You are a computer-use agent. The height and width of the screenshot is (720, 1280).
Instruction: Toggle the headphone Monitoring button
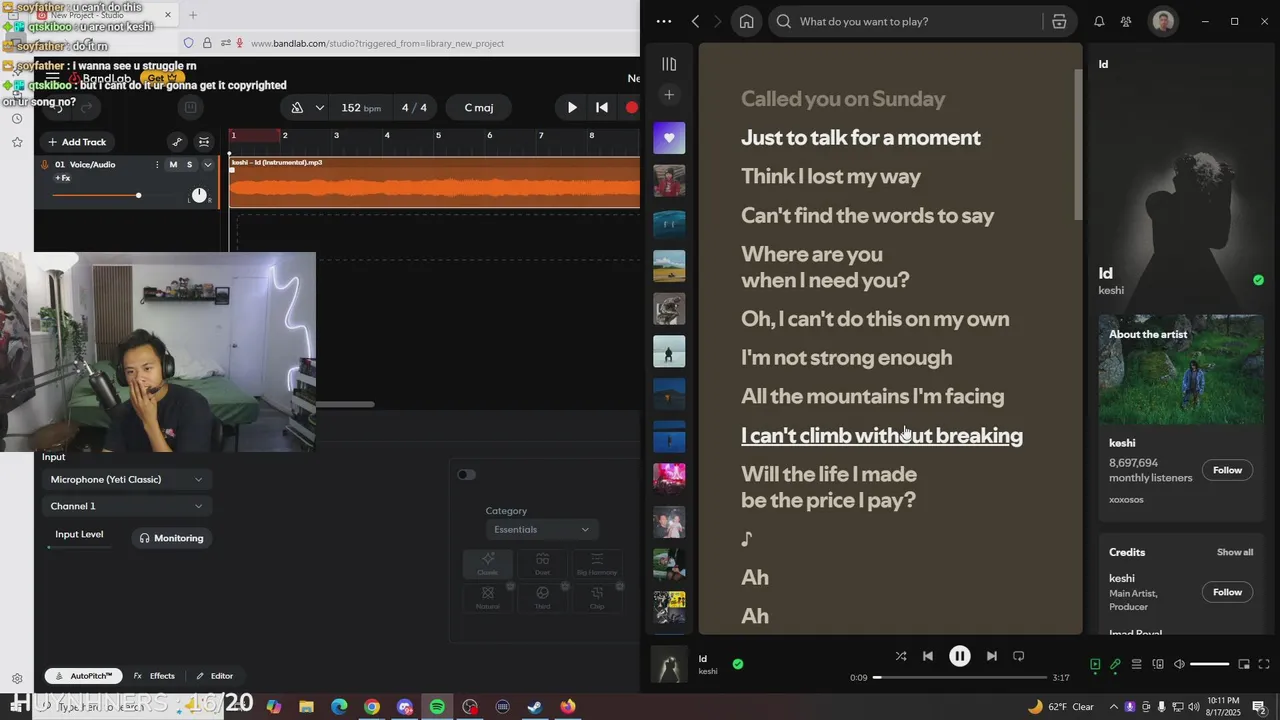click(171, 538)
